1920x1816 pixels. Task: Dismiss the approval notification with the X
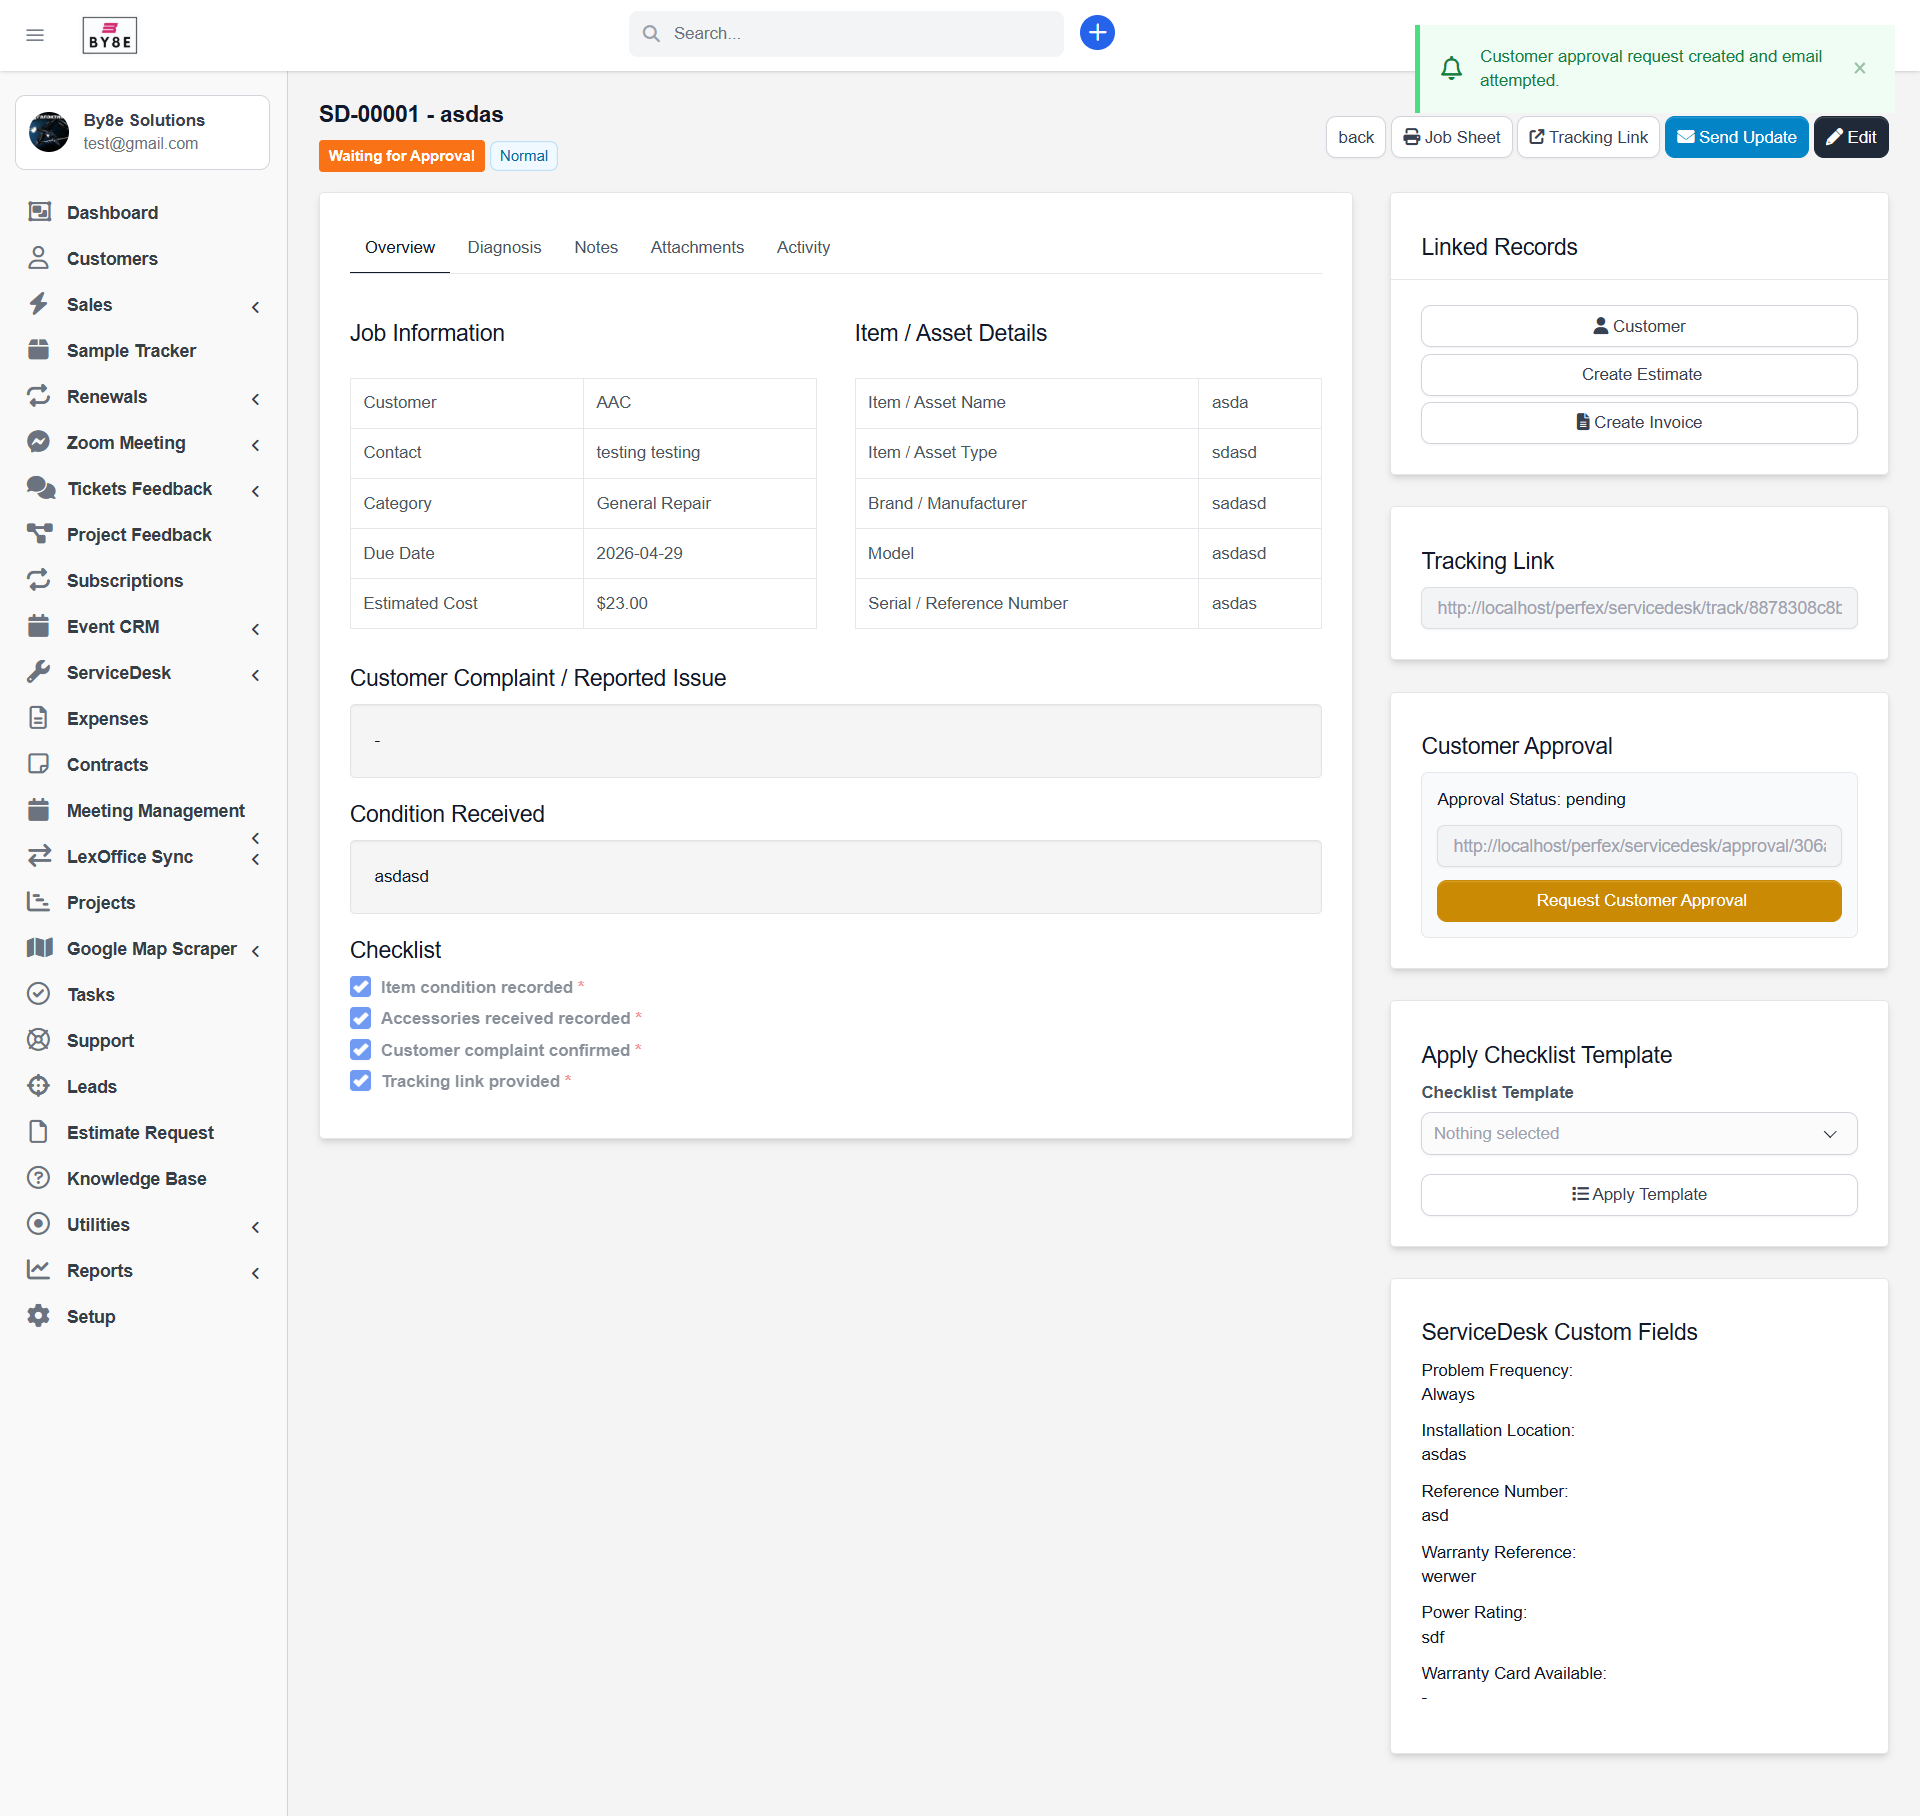point(1860,68)
